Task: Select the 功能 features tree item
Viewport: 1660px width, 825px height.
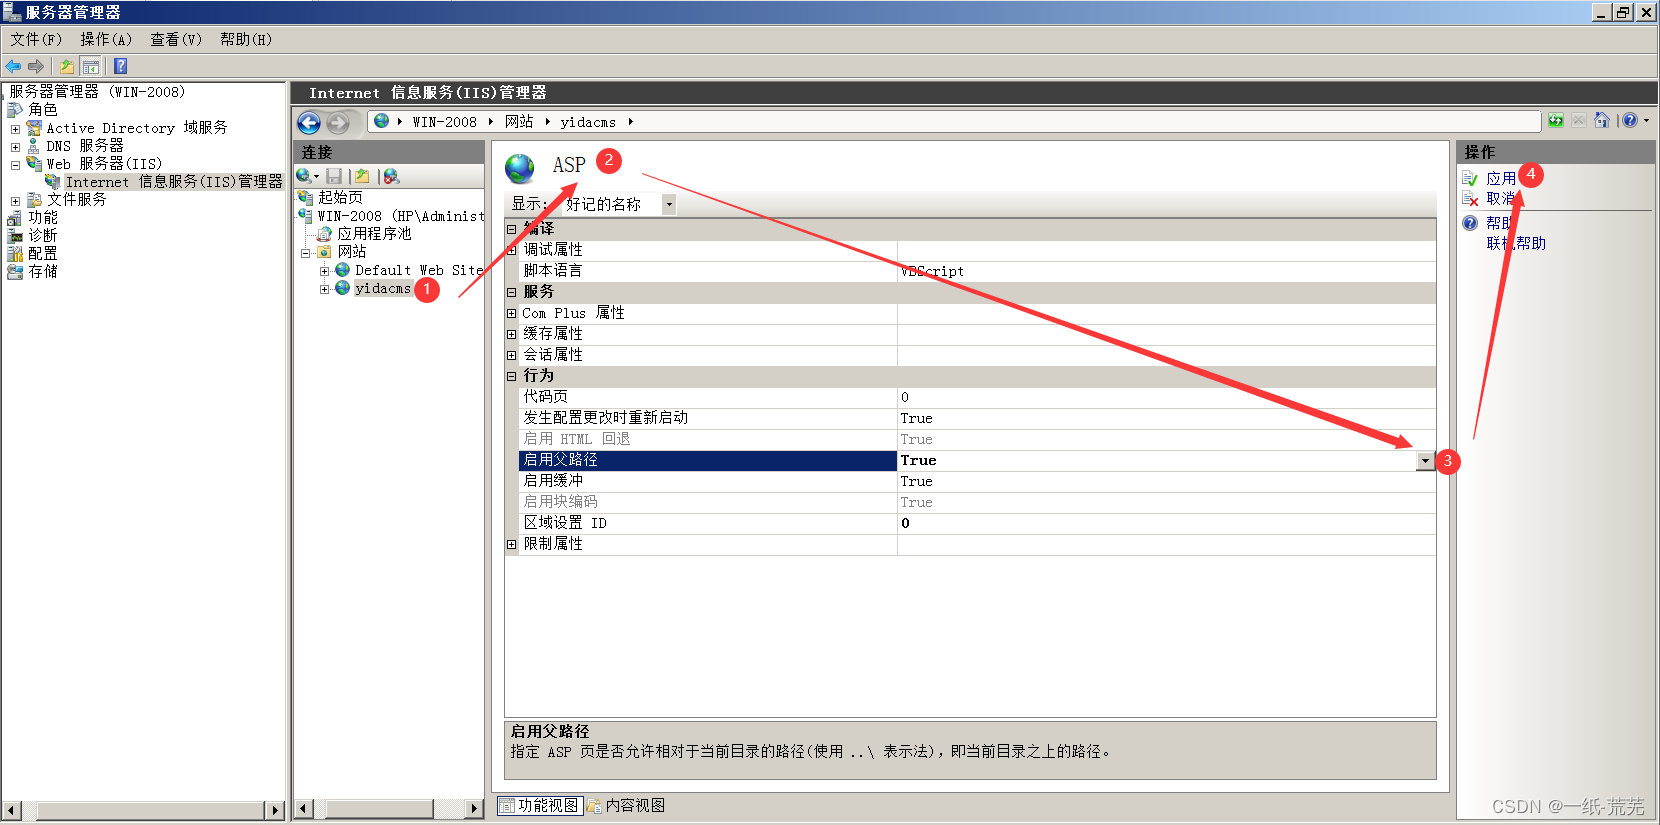Action: (42, 218)
